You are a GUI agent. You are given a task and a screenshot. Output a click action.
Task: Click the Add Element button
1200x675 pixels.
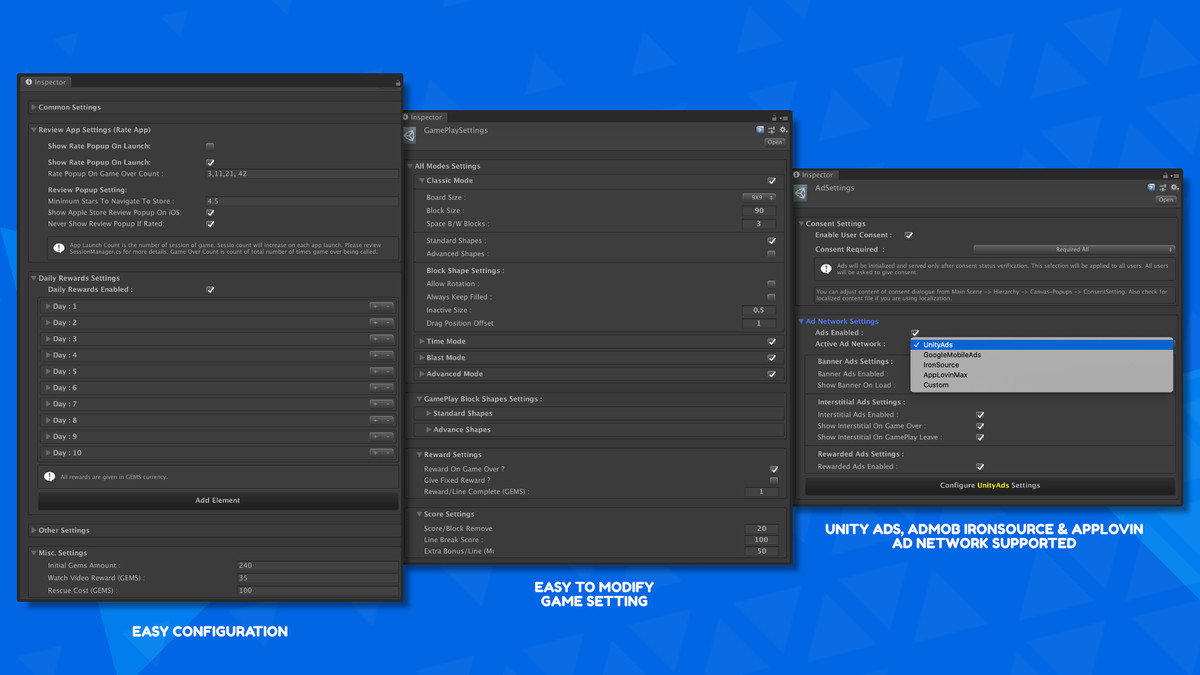coord(218,500)
